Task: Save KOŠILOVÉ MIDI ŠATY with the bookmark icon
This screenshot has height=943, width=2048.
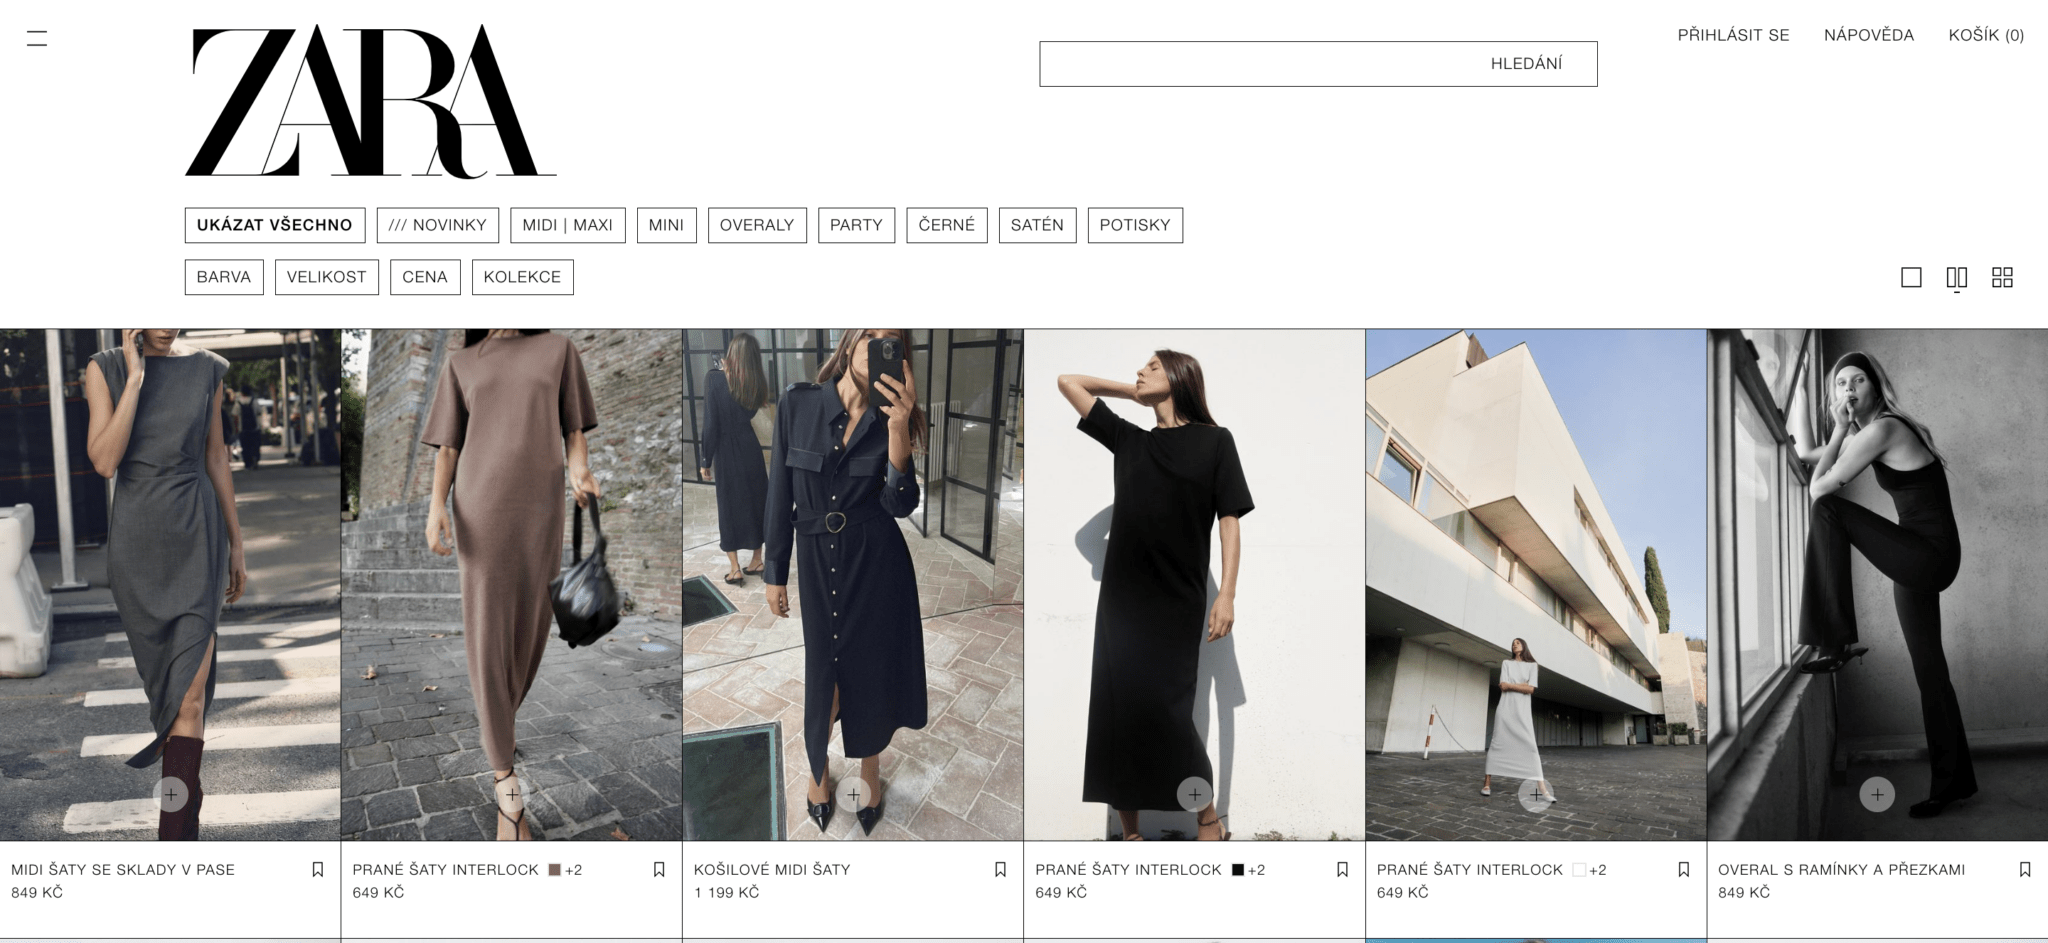Action: click(x=999, y=869)
